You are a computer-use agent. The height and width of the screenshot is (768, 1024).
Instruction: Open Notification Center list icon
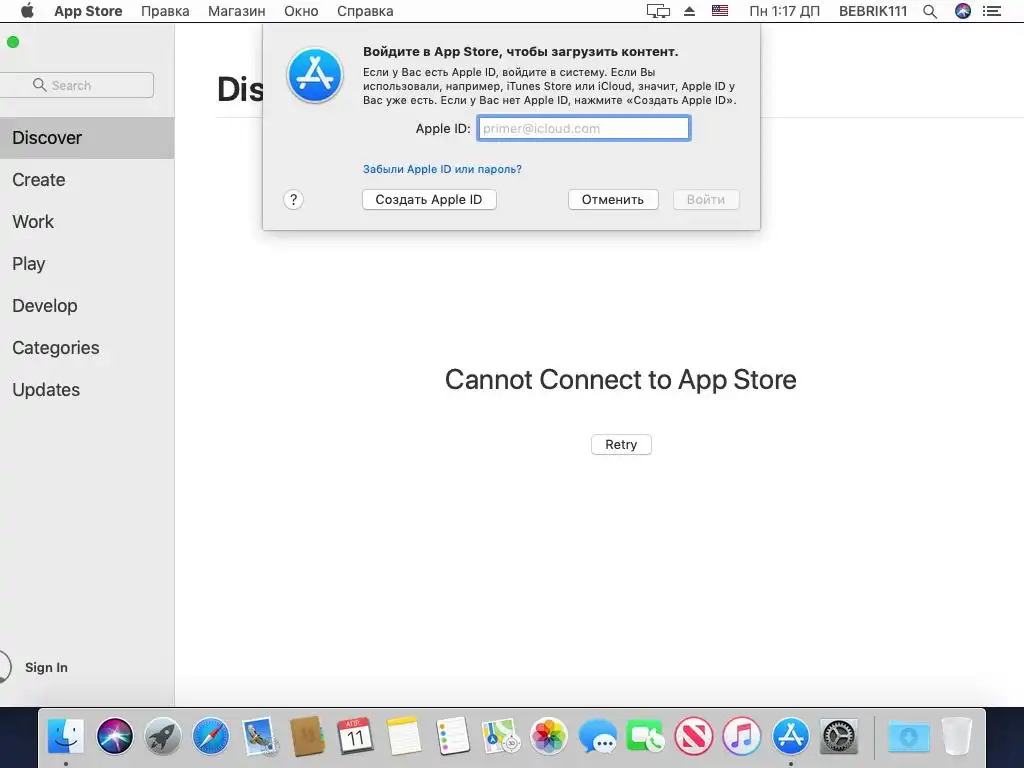991,11
